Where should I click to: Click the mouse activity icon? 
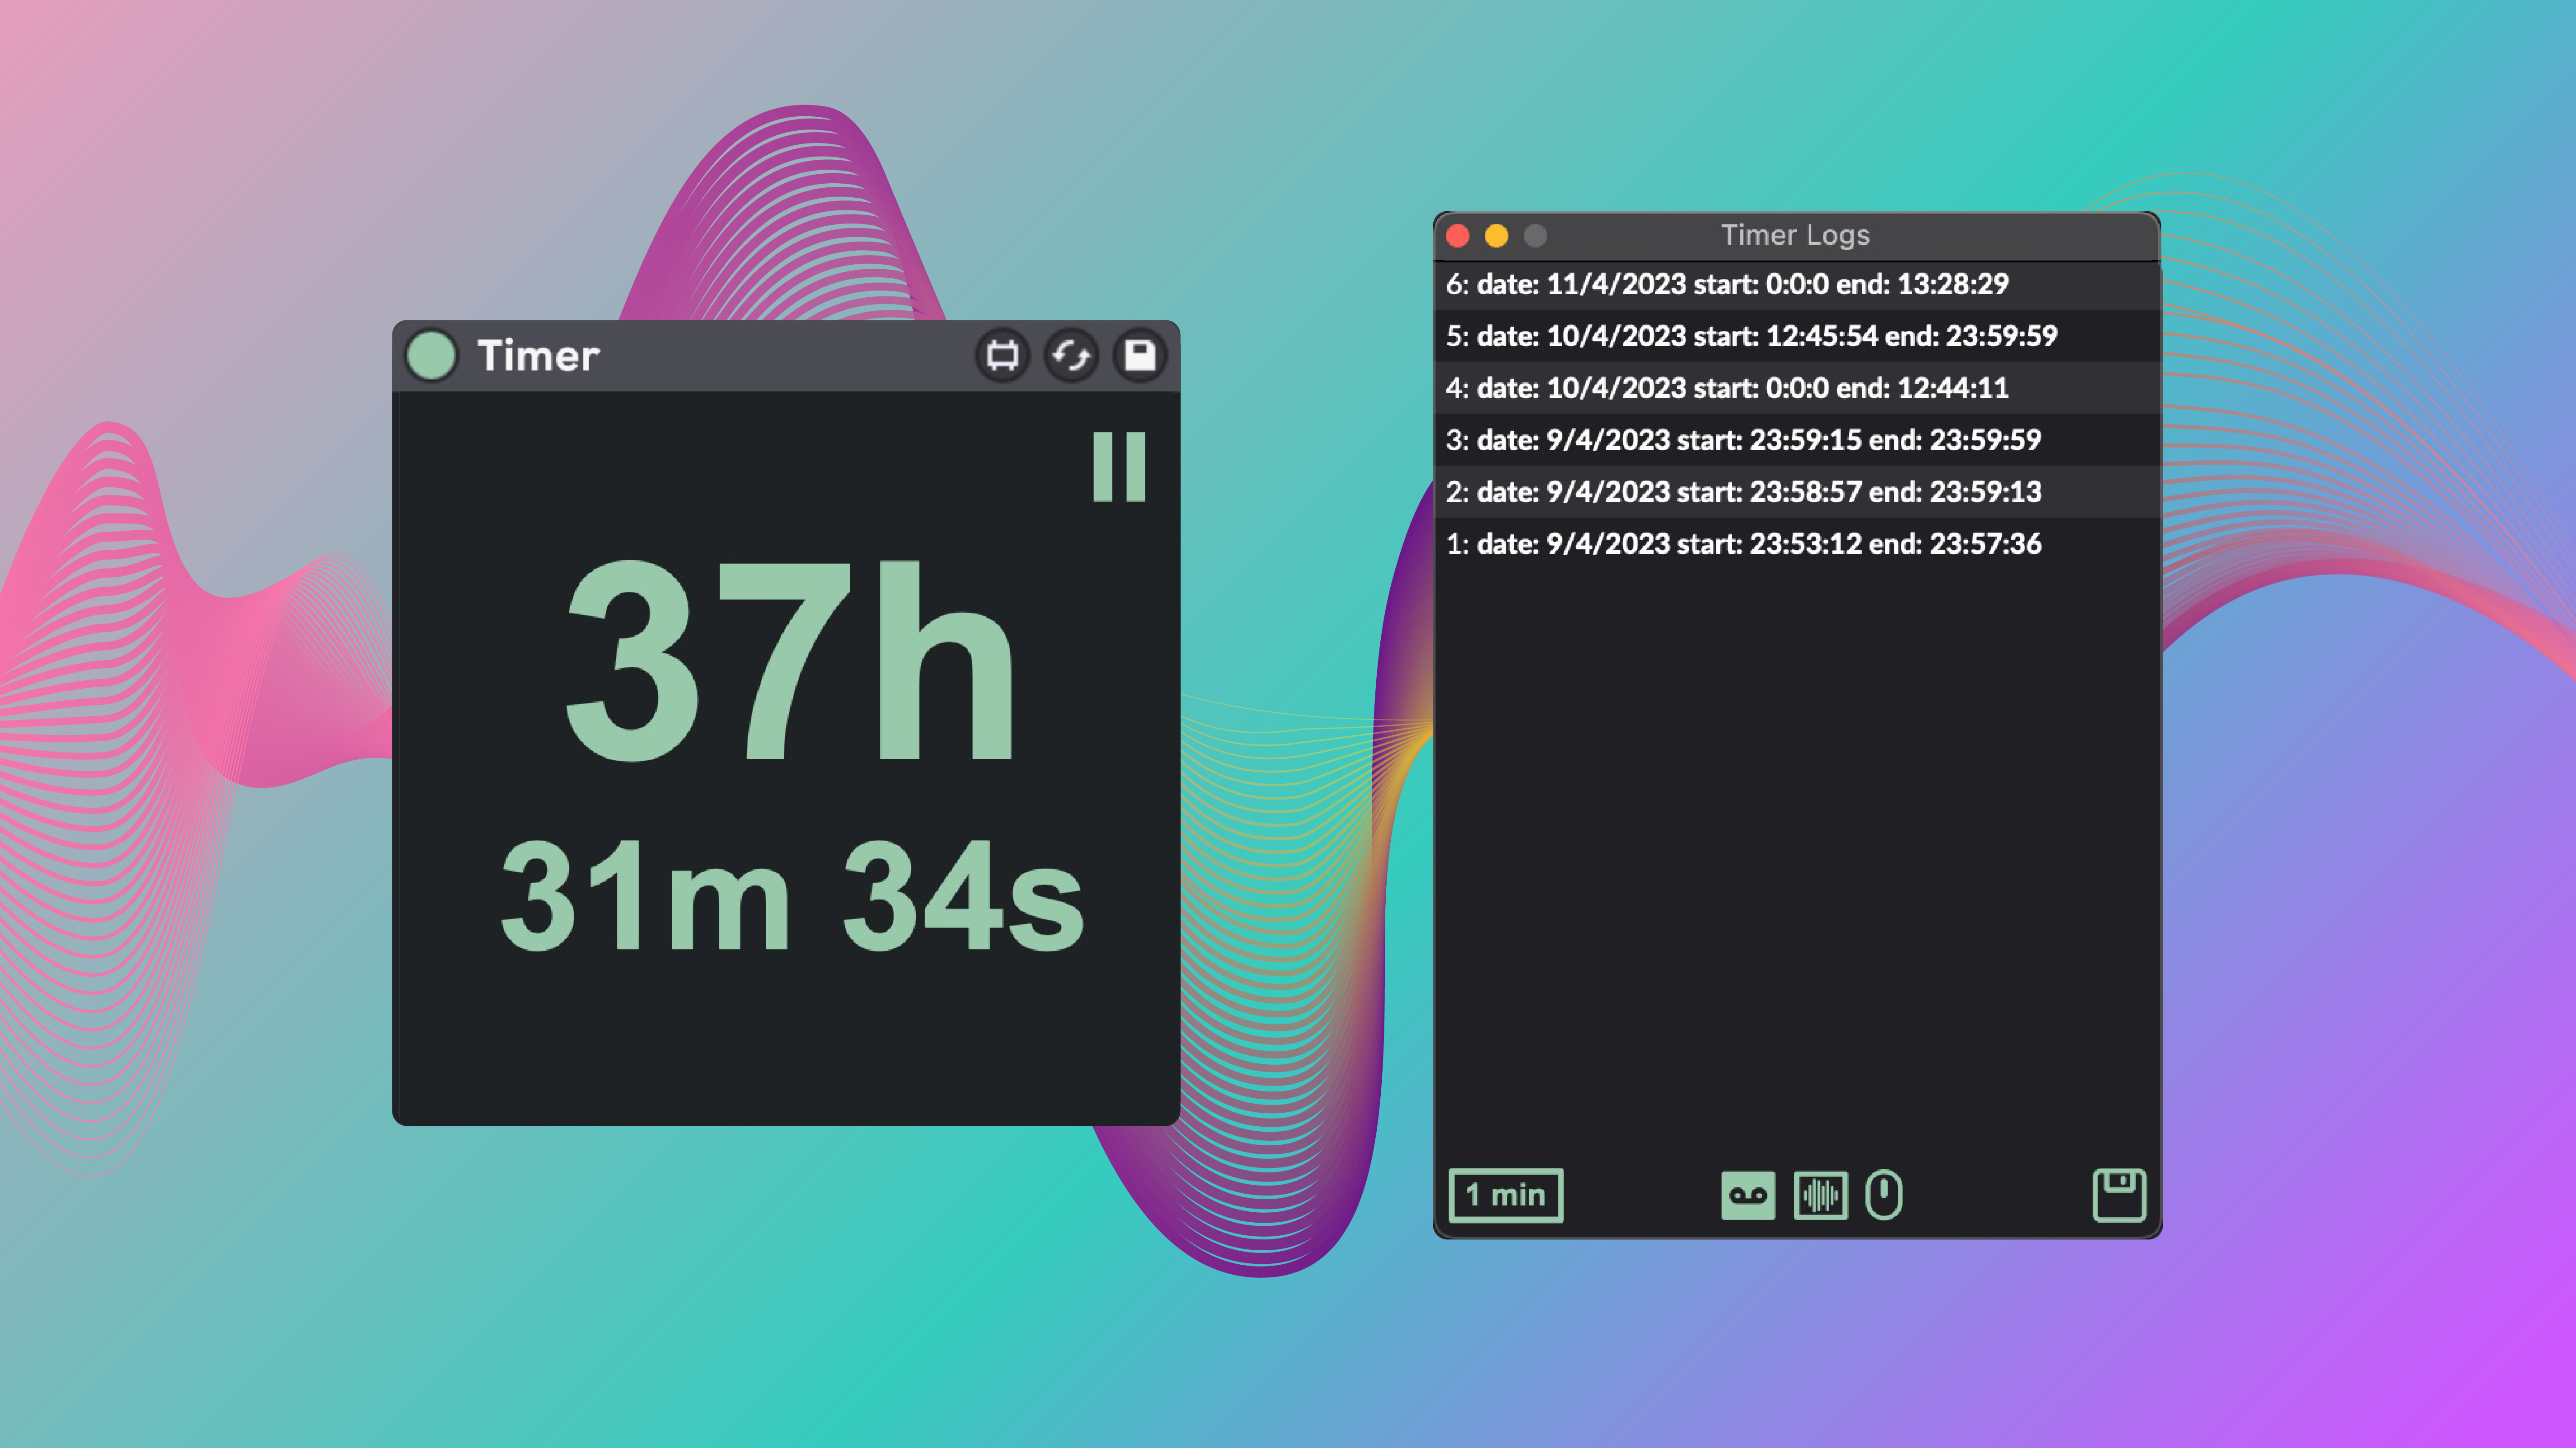(x=1884, y=1195)
